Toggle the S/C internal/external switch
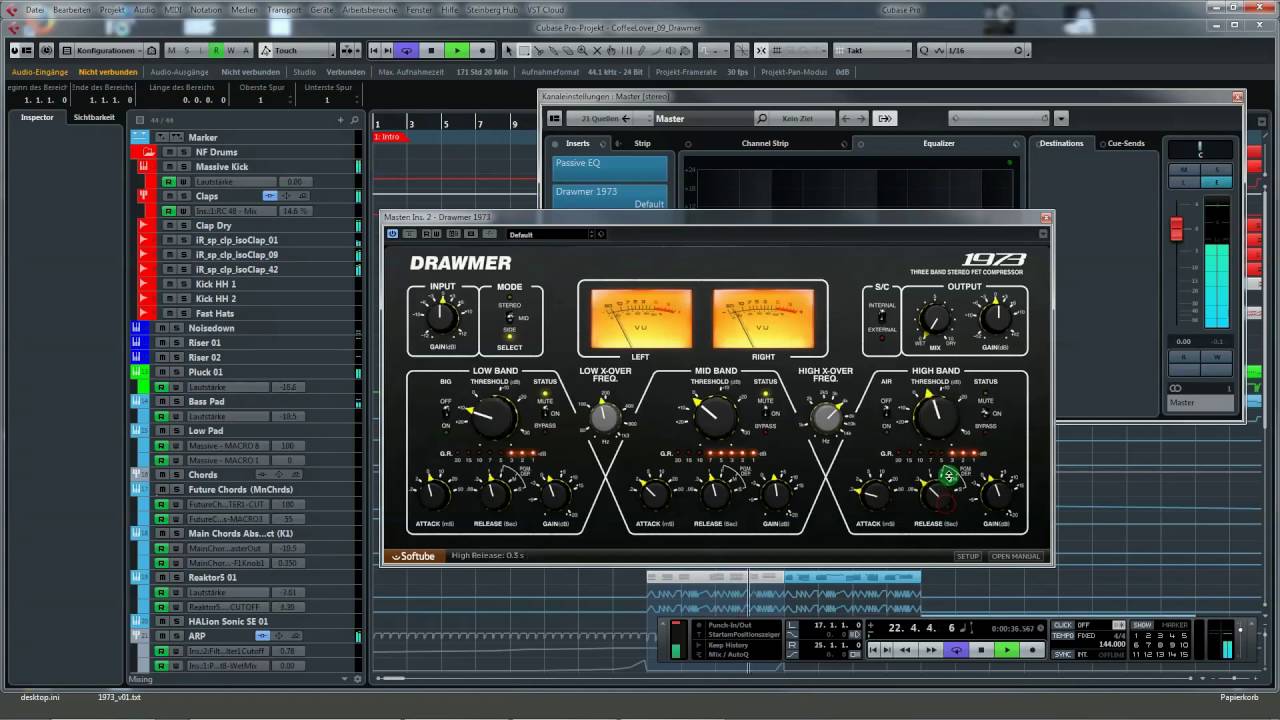Image resolution: width=1280 pixels, height=720 pixels. pyautogui.click(x=881, y=318)
